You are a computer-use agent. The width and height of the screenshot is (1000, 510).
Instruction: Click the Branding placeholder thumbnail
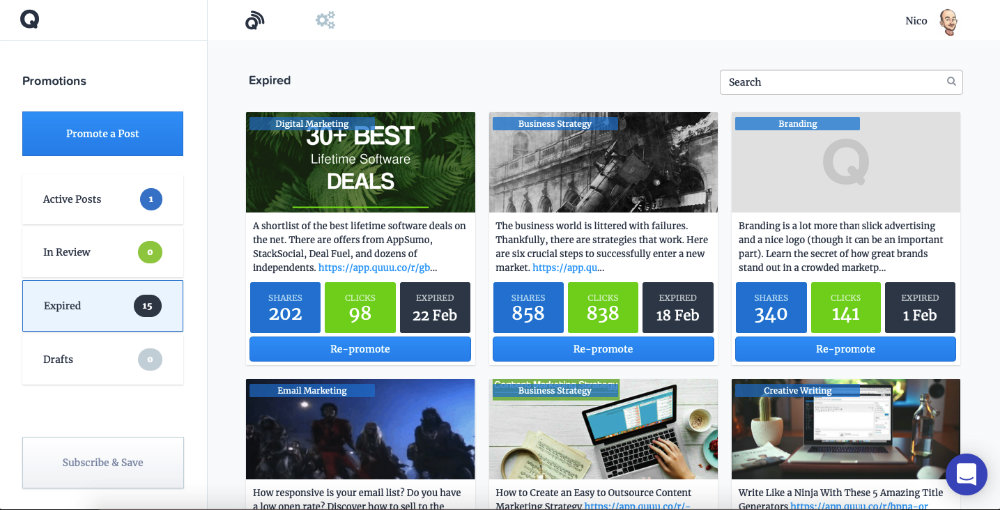[x=846, y=162]
